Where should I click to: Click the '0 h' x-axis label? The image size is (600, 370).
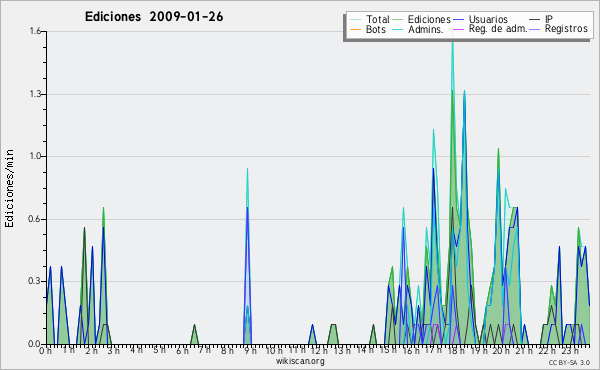(45, 351)
